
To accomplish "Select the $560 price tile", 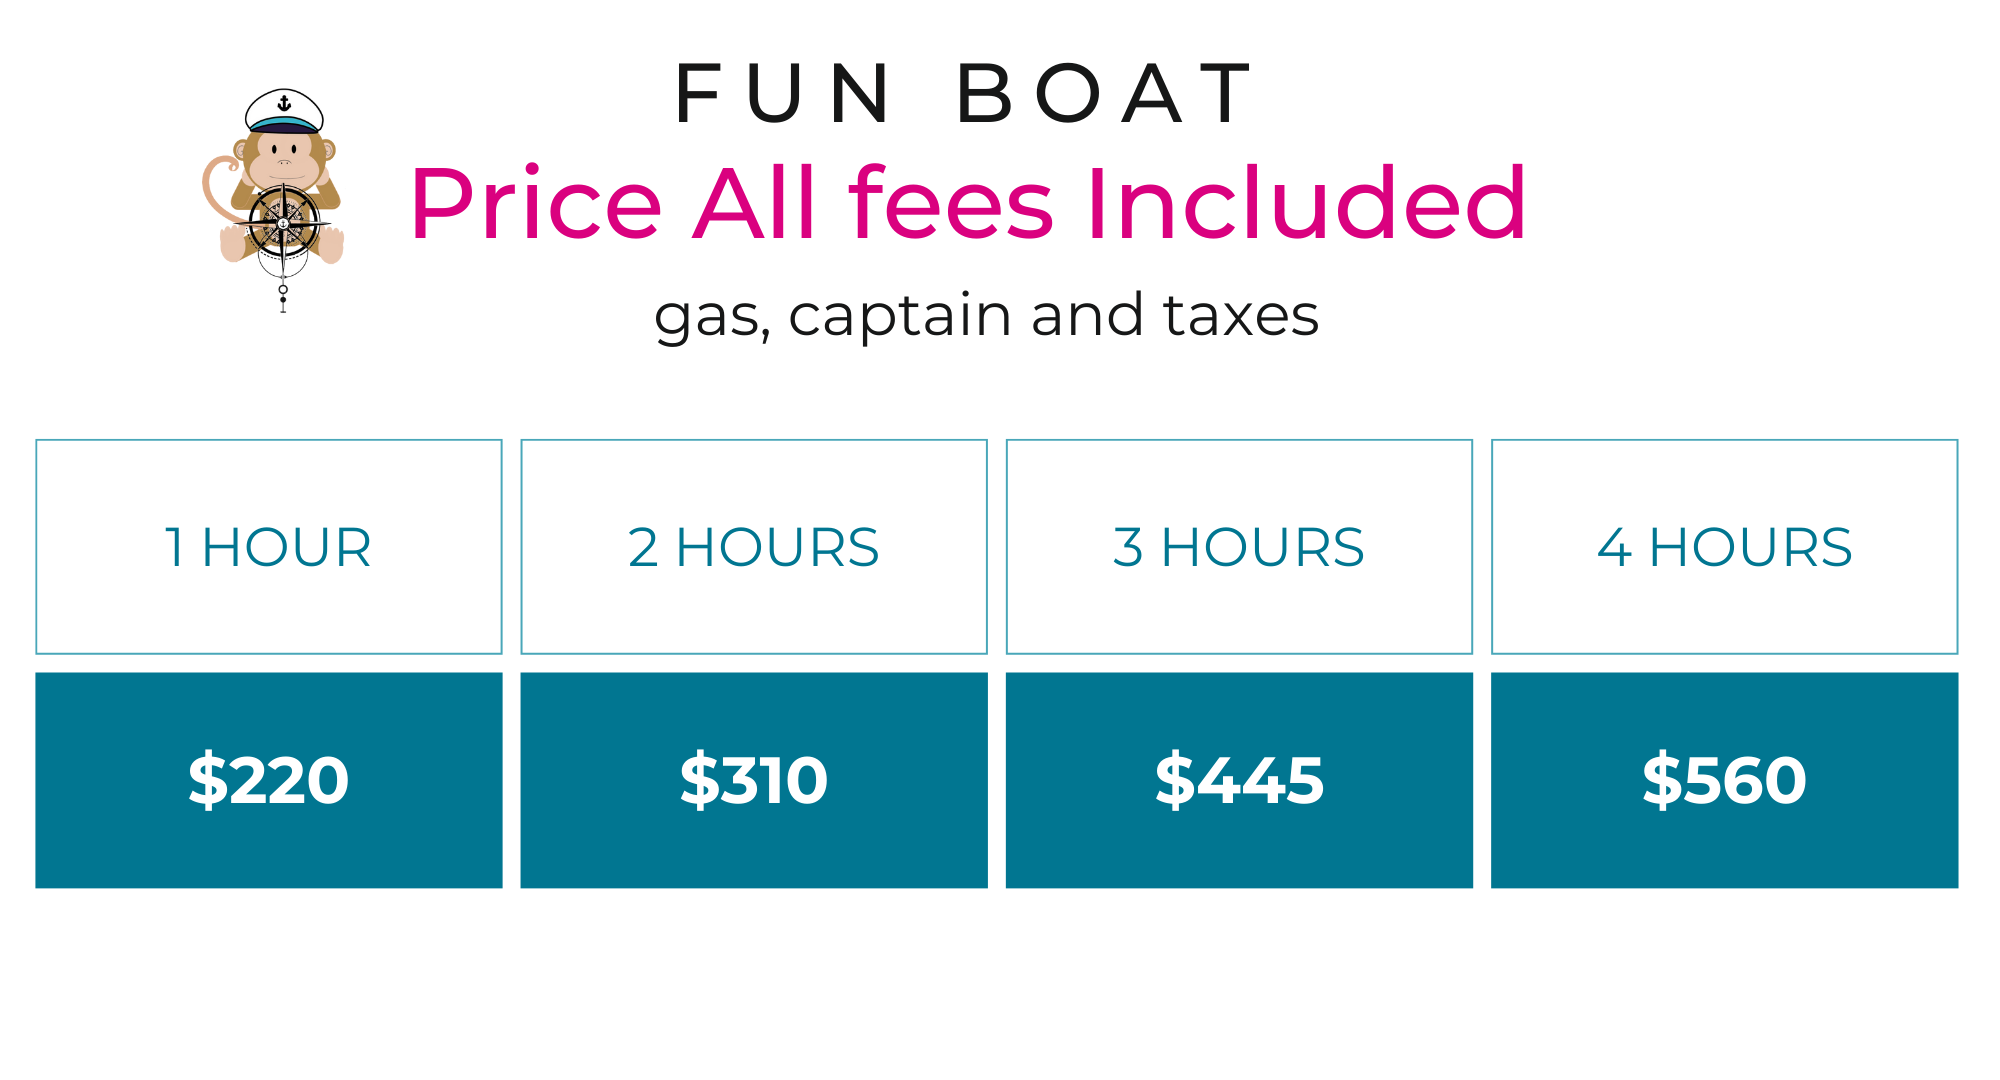I will [1724, 780].
